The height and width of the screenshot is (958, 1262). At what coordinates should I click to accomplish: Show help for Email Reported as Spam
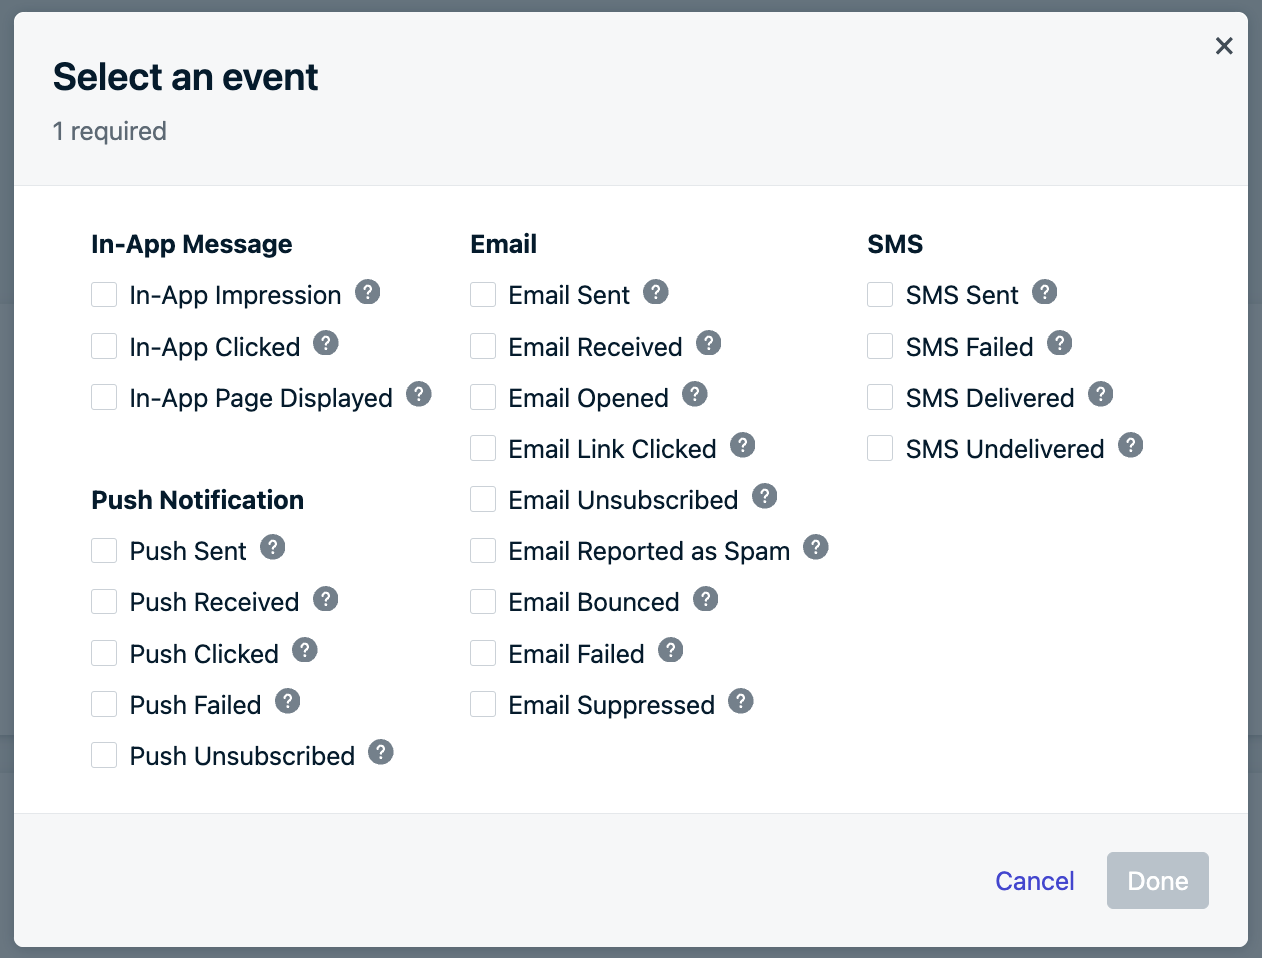click(816, 547)
